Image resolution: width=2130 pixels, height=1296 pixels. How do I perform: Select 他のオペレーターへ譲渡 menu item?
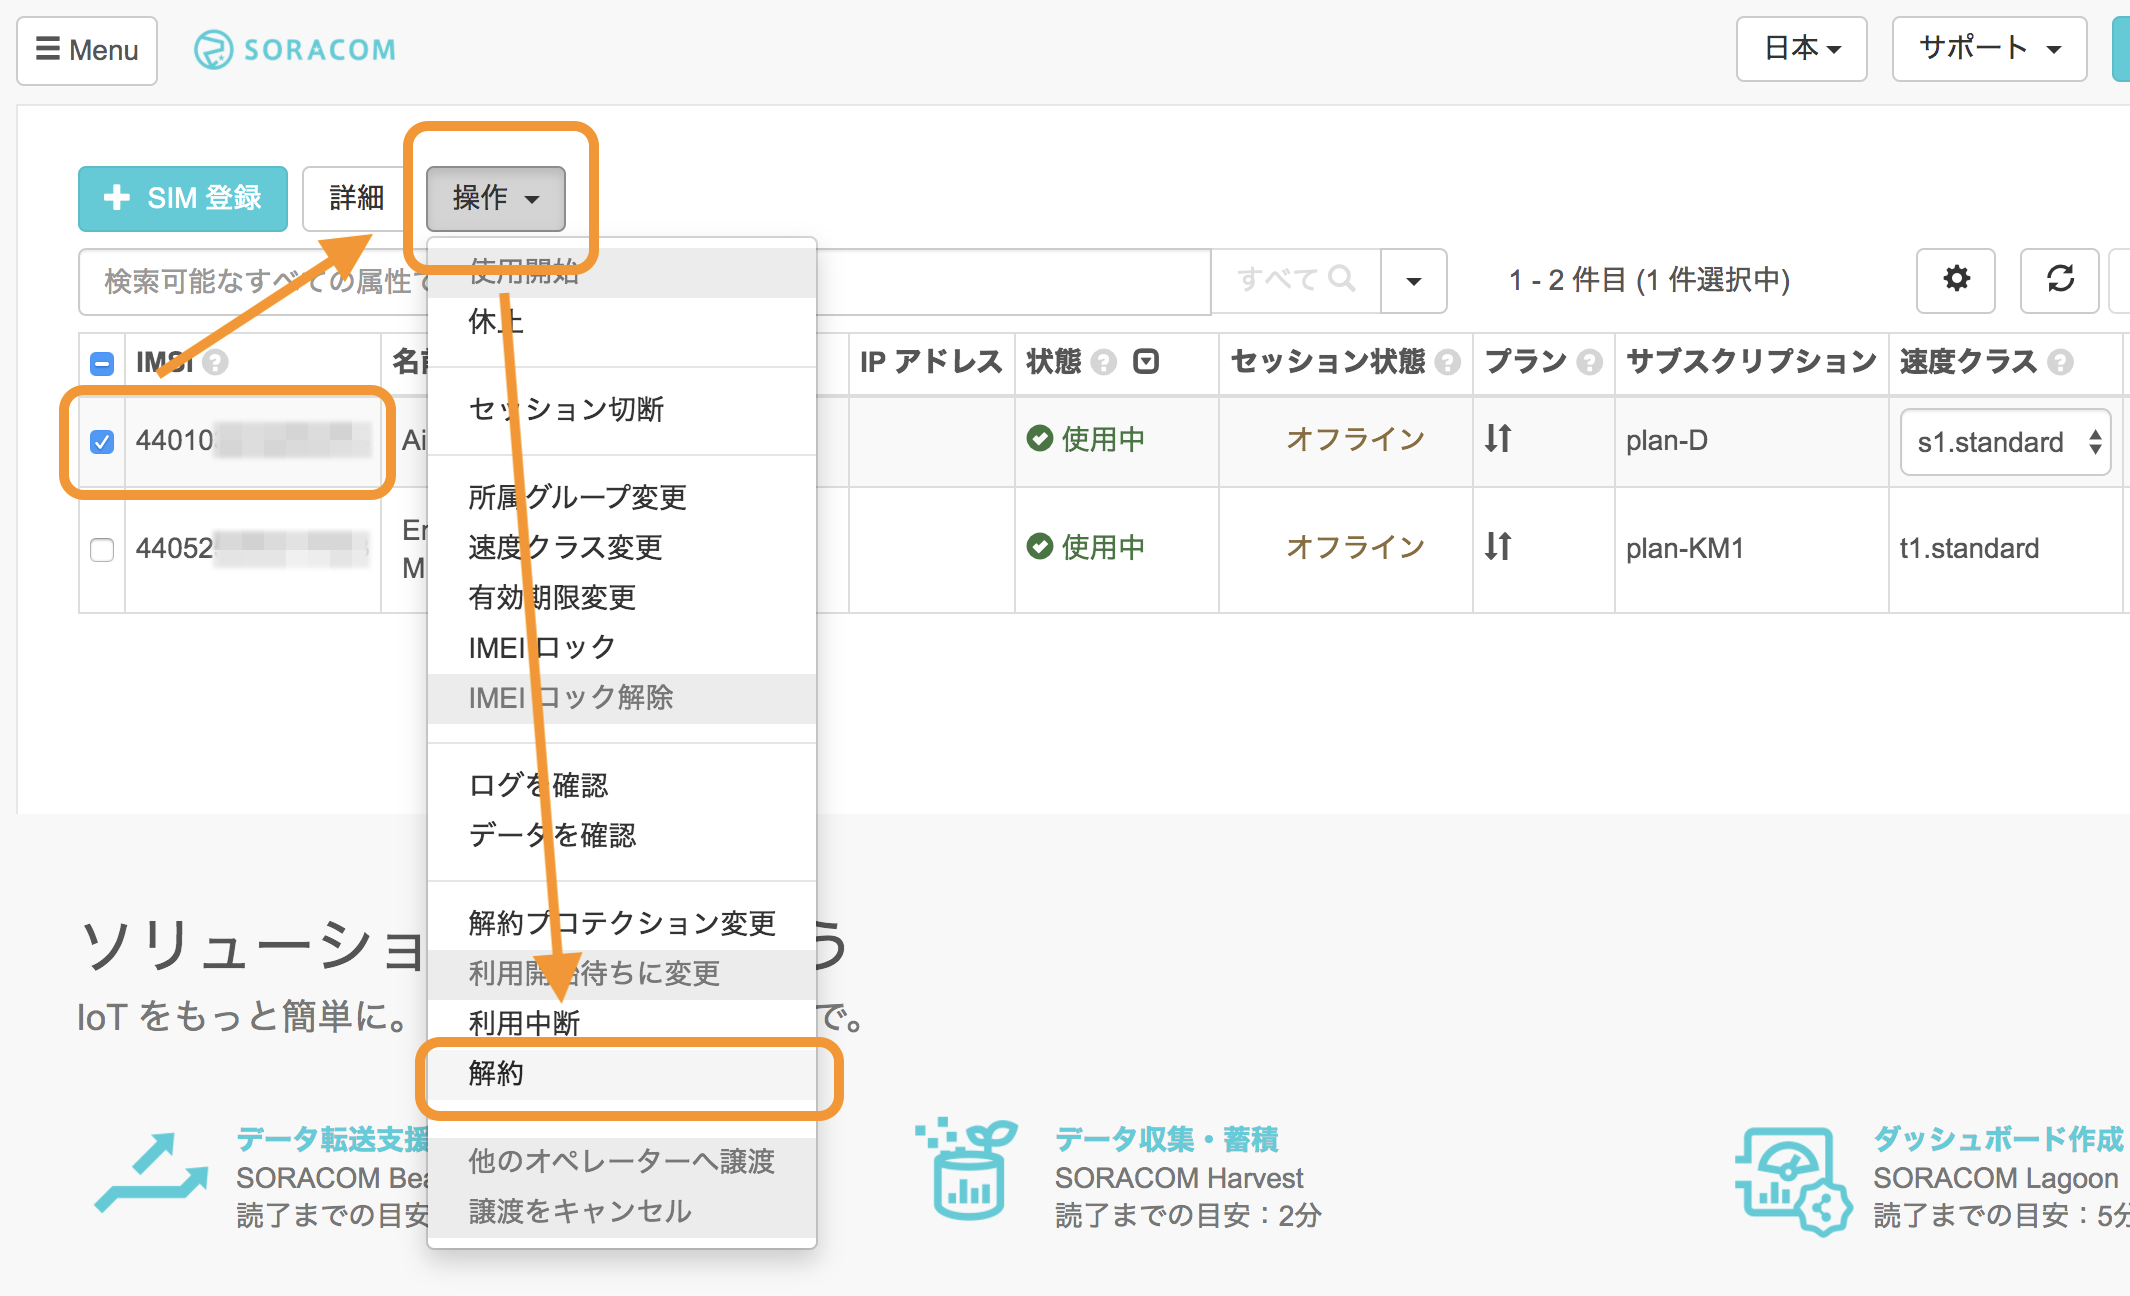click(x=622, y=1162)
